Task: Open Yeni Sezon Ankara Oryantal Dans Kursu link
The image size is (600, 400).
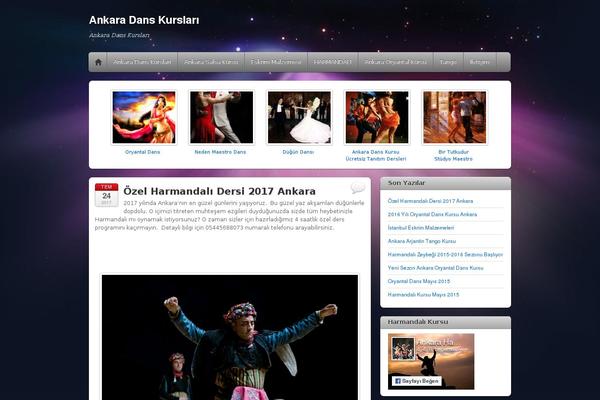Action: (435, 268)
